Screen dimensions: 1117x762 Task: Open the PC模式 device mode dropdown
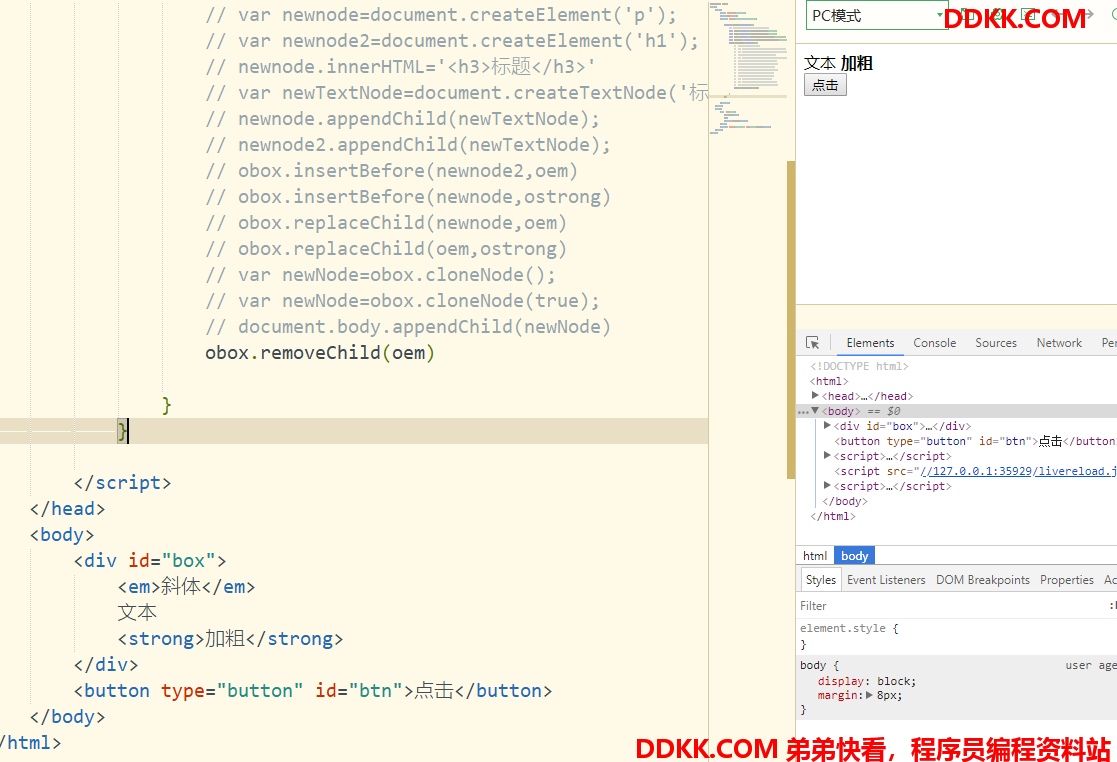tap(877, 16)
